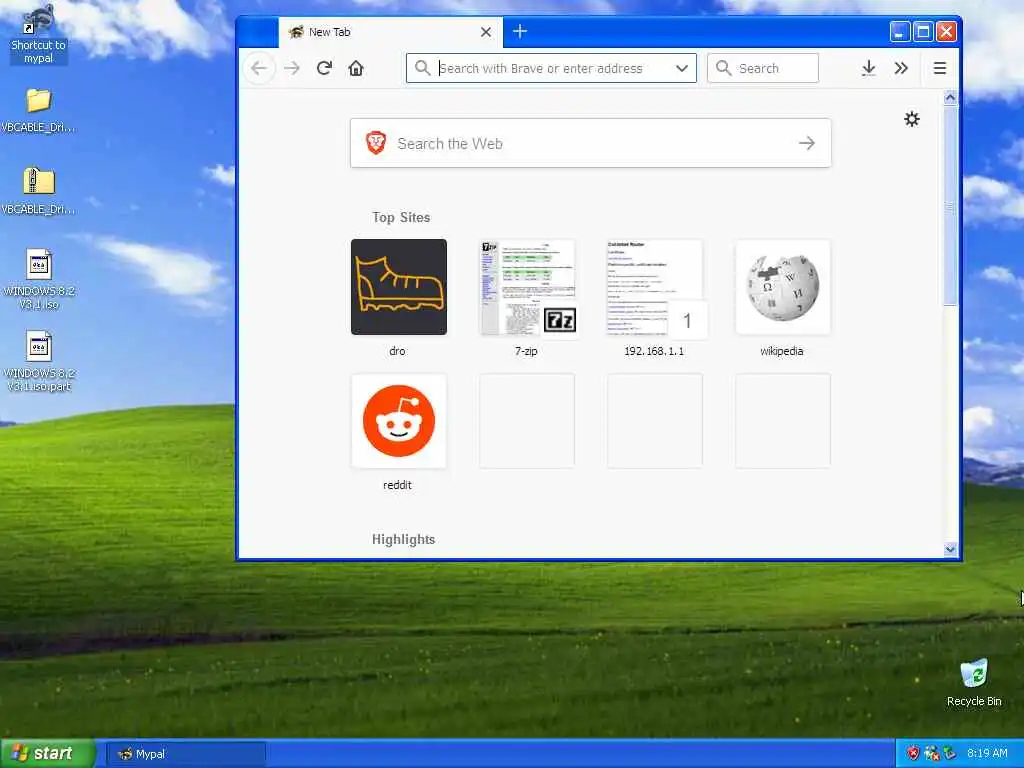Show more toolbar tools chevrons
Image resolution: width=1024 pixels, height=768 pixels.
[x=901, y=68]
